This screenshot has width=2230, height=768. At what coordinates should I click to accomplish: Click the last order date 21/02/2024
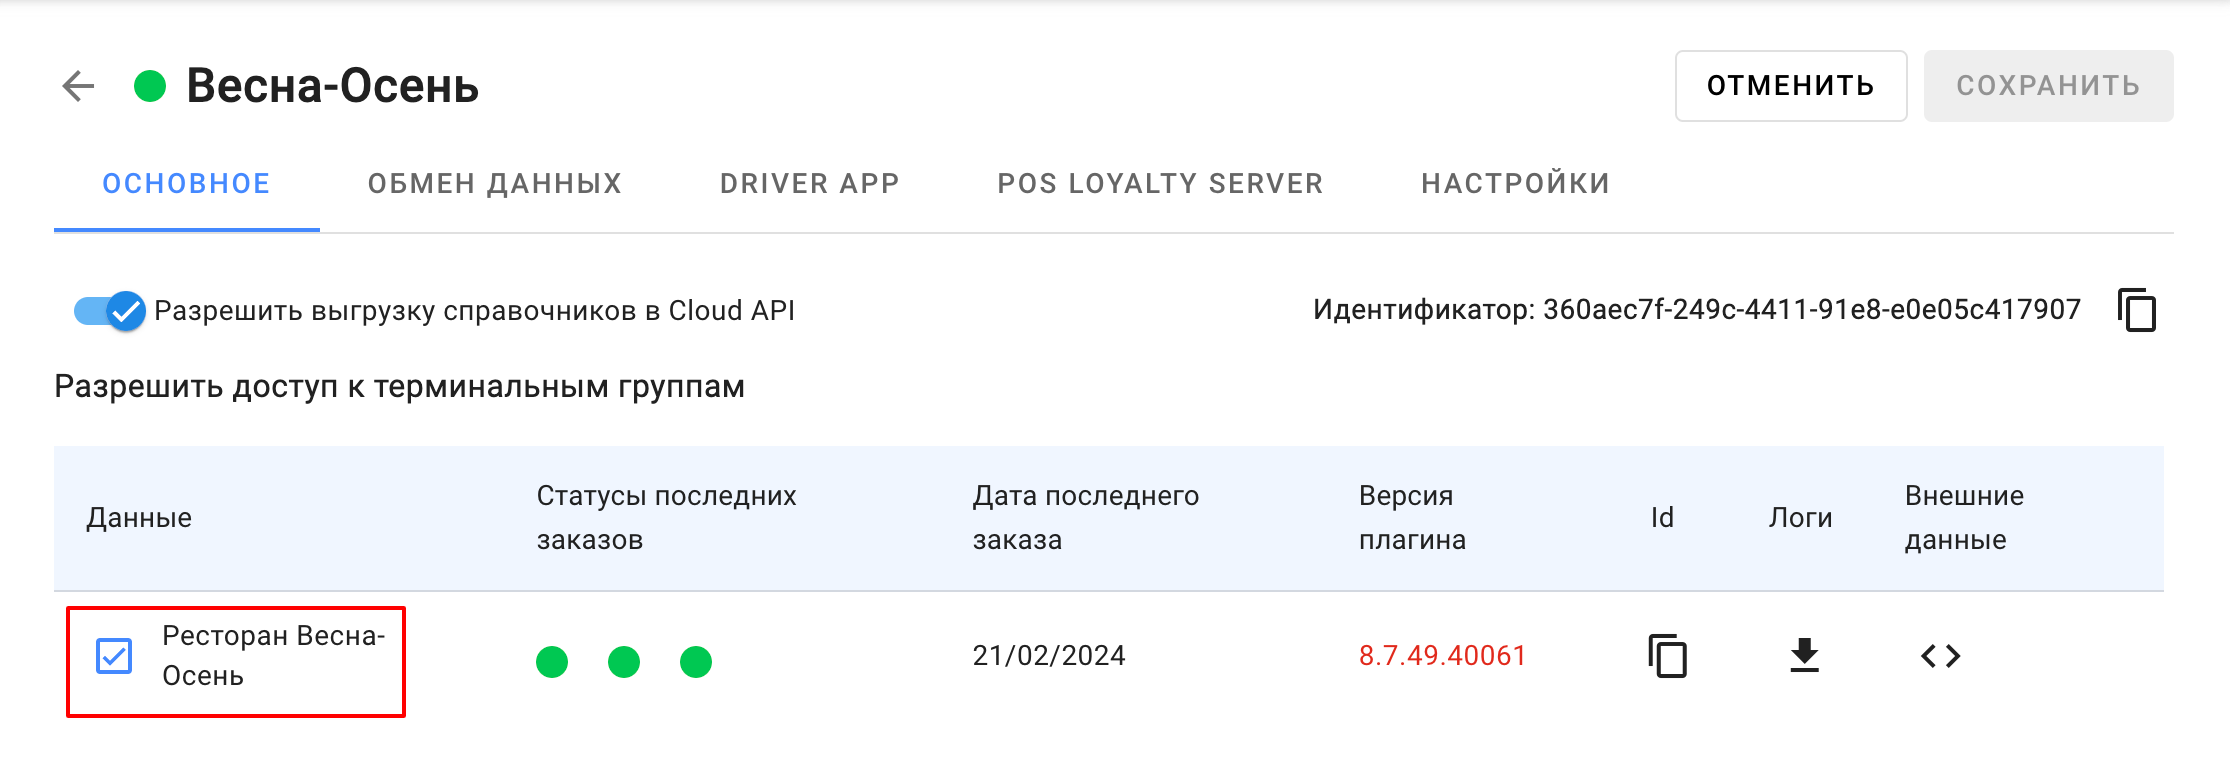pyautogui.click(x=1049, y=656)
